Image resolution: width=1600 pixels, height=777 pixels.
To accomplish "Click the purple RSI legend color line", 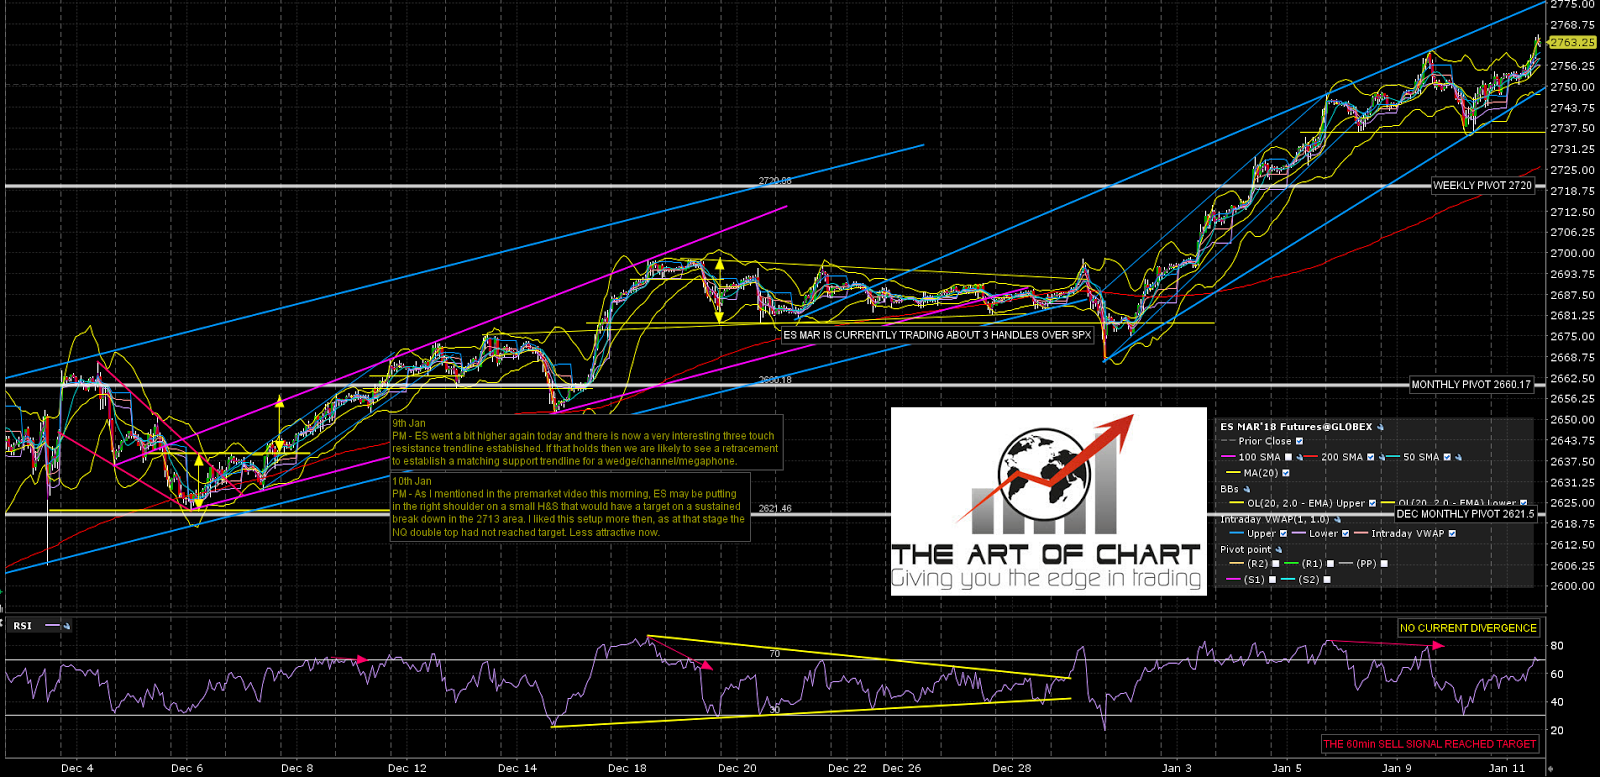I will [52, 626].
